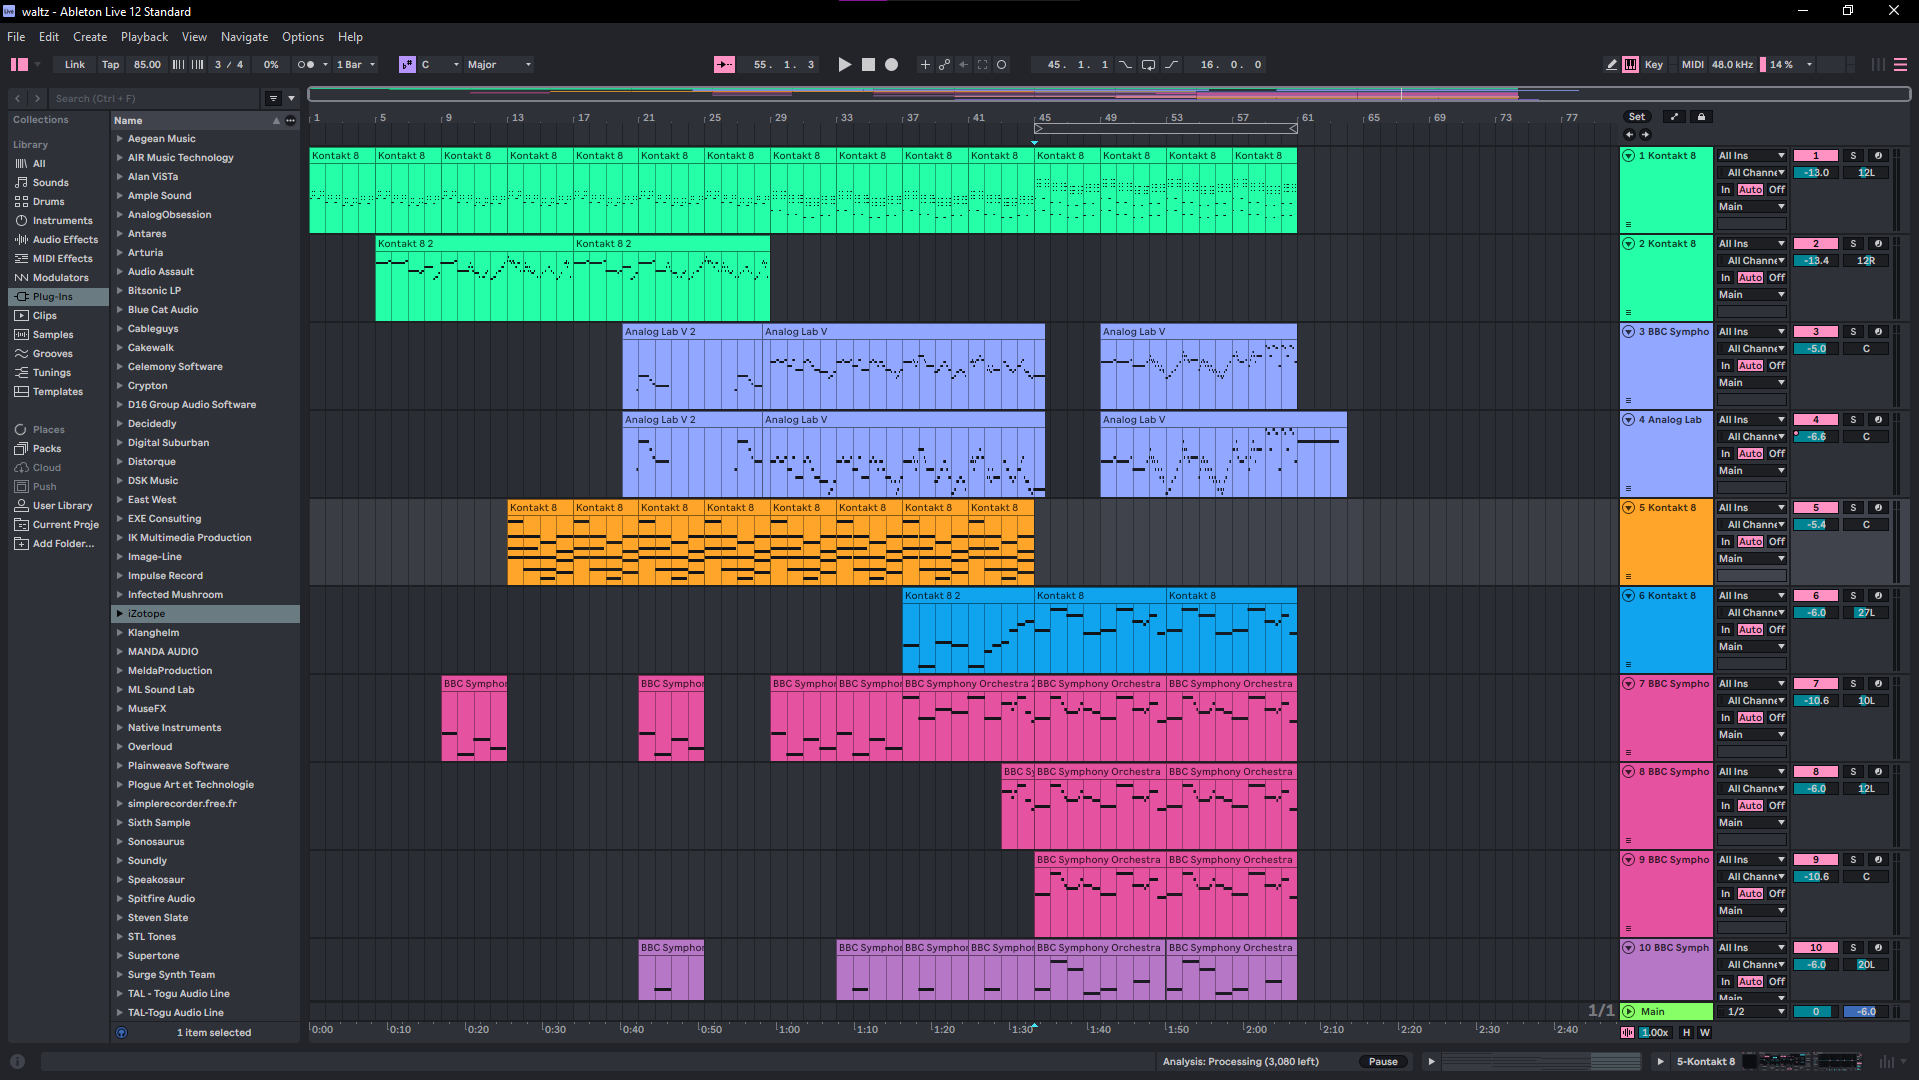Open the File menu
The width and height of the screenshot is (1919, 1080).
click(x=16, y=37)
